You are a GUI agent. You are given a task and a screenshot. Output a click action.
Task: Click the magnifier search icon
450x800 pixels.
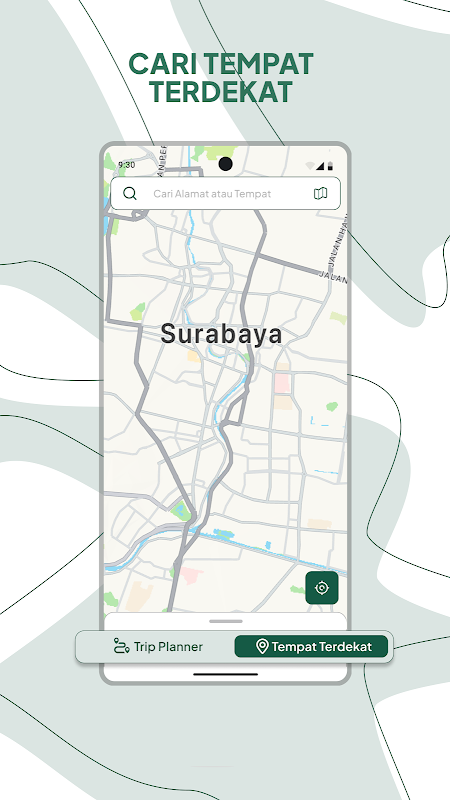[130, 193]
